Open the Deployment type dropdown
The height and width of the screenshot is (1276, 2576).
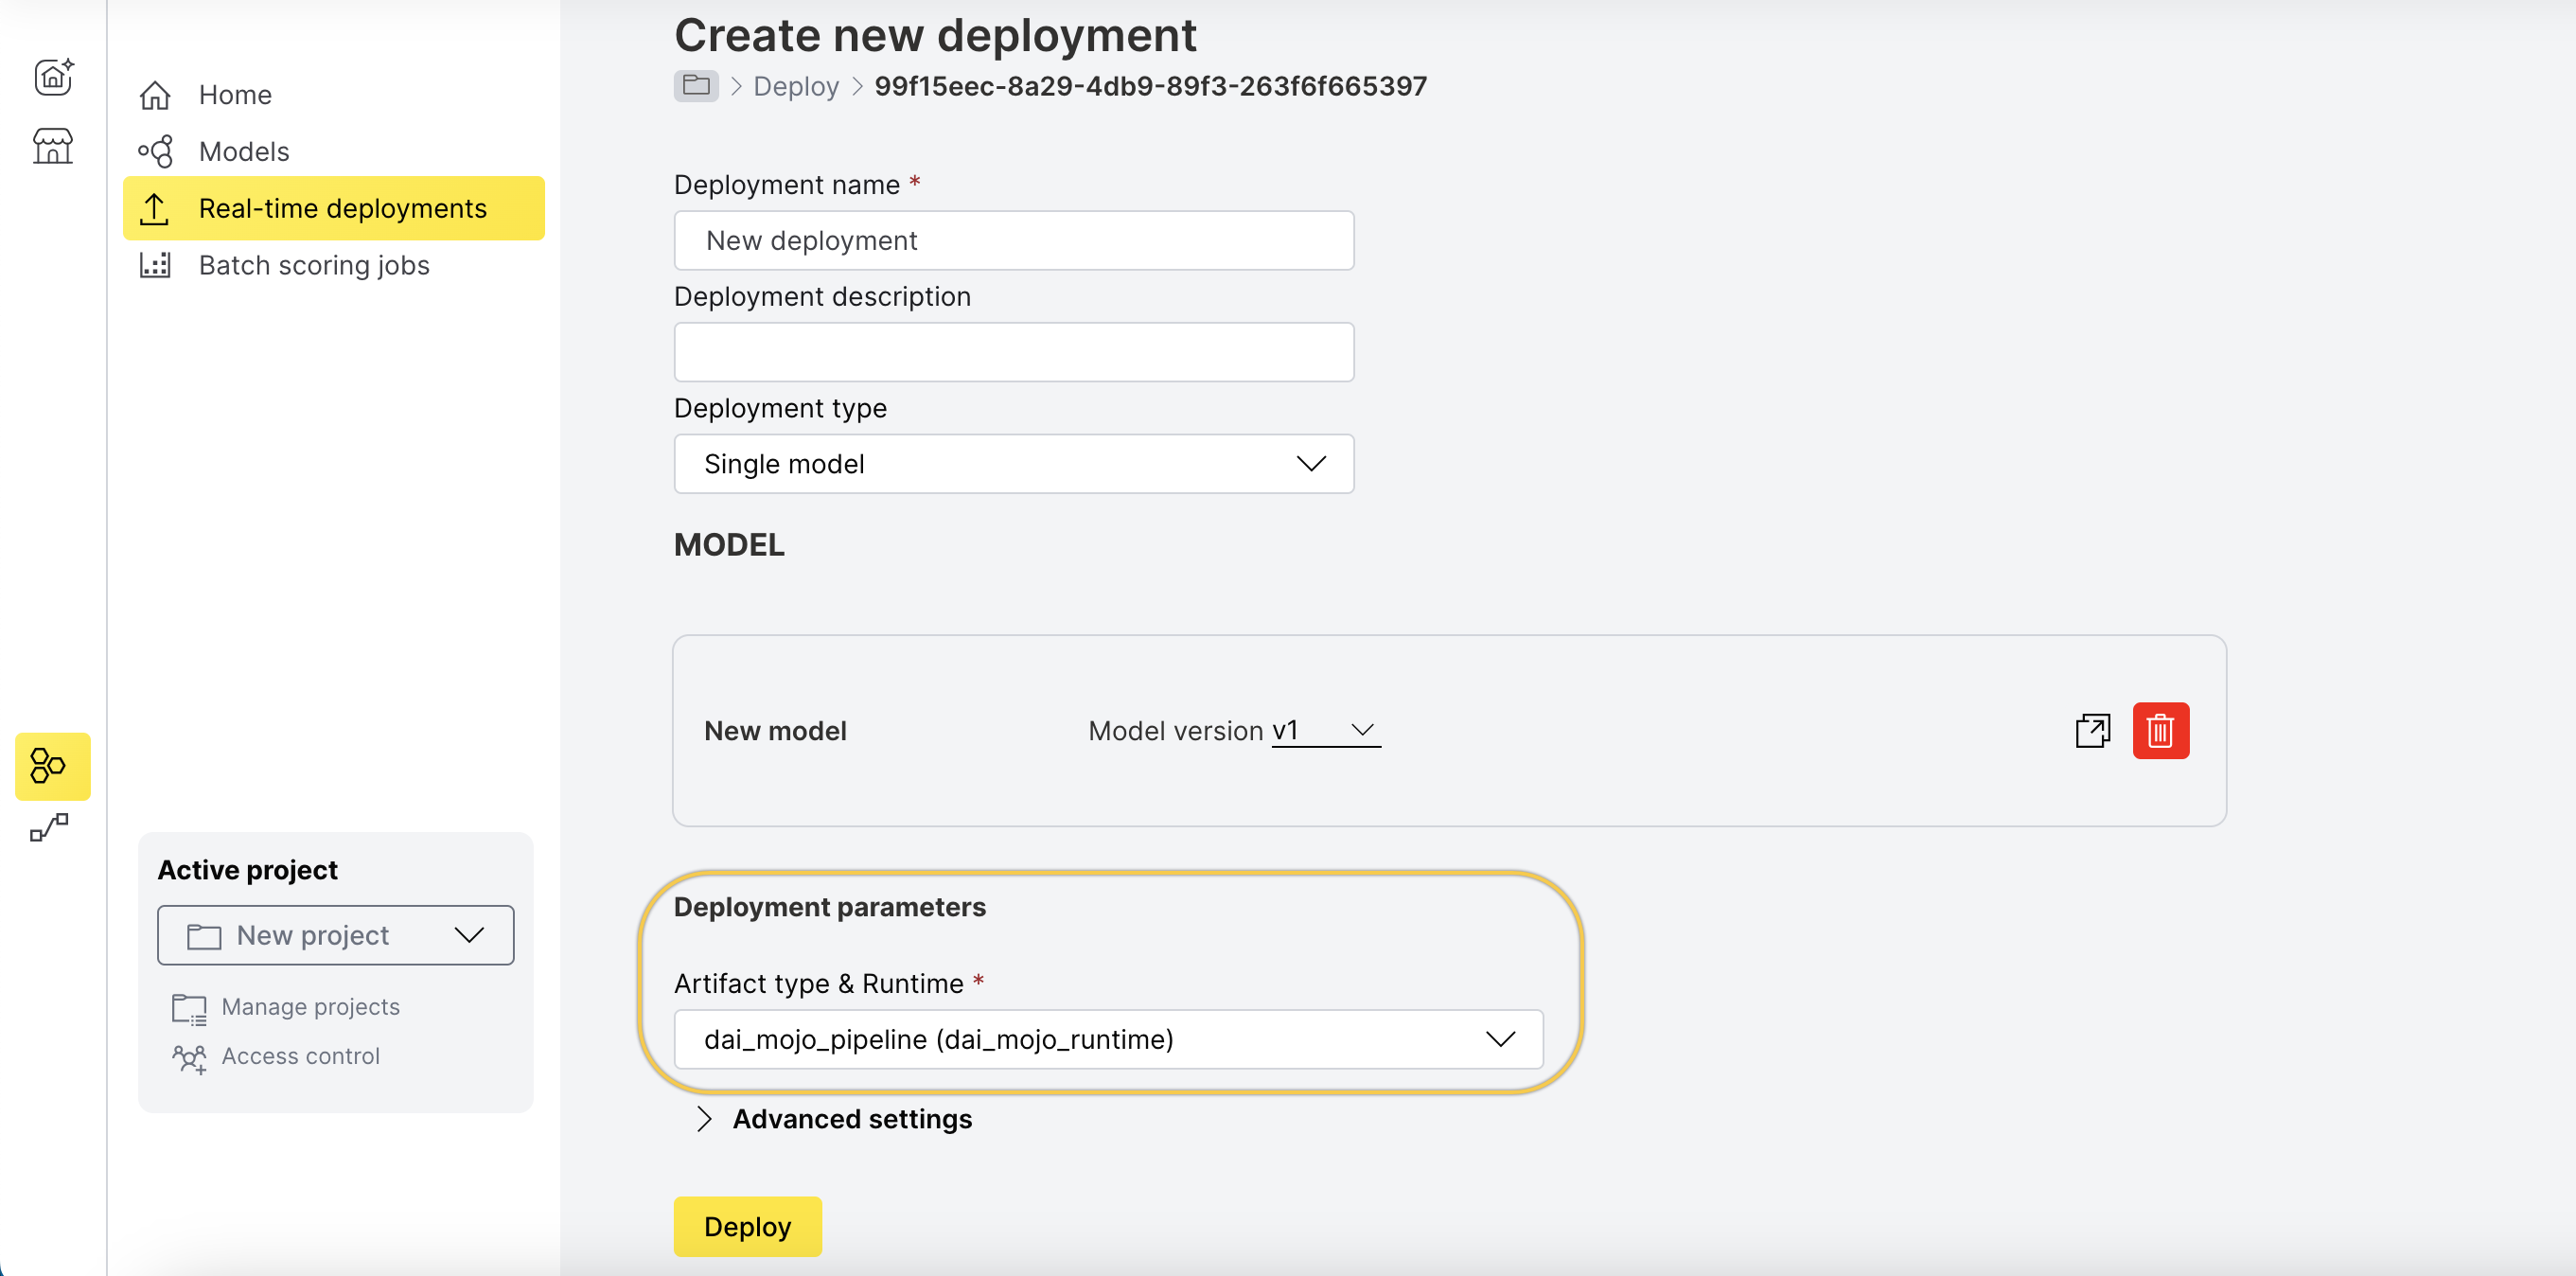1014,463
